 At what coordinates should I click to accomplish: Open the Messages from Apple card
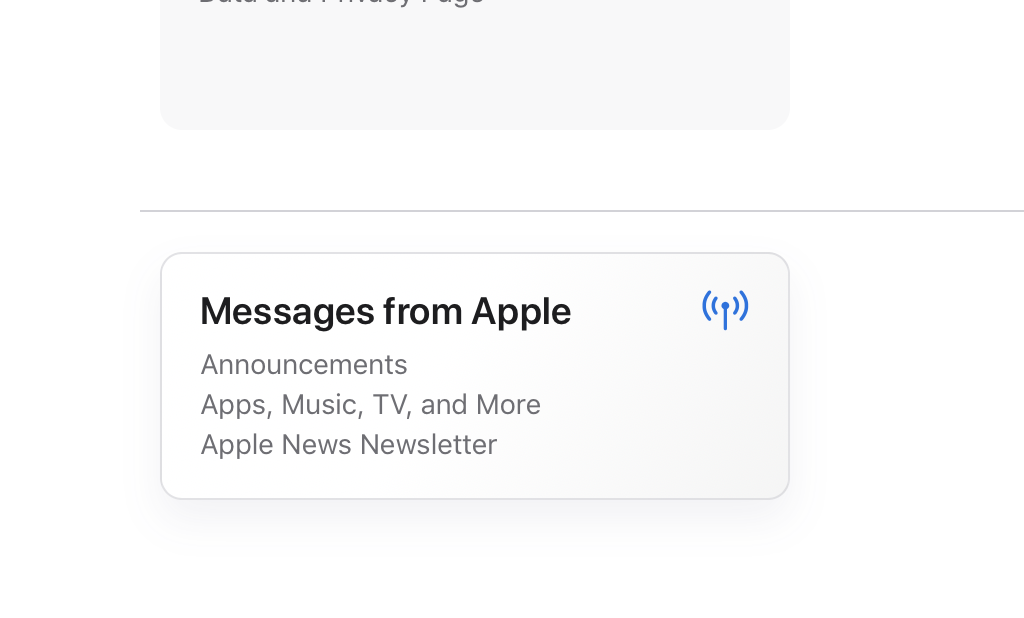point(475,376)
